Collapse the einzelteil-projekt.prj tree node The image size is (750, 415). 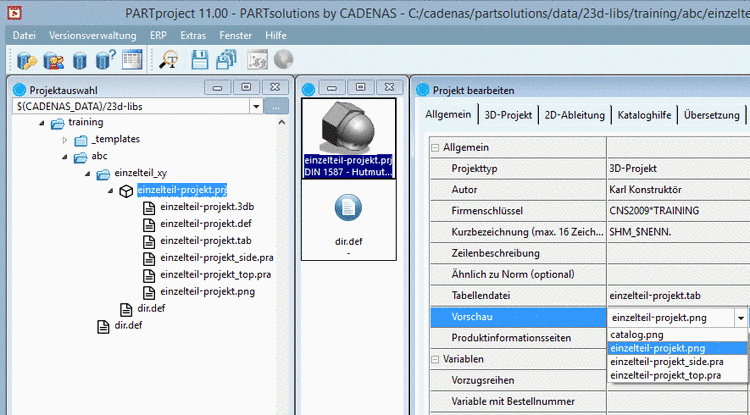(111, 191)
